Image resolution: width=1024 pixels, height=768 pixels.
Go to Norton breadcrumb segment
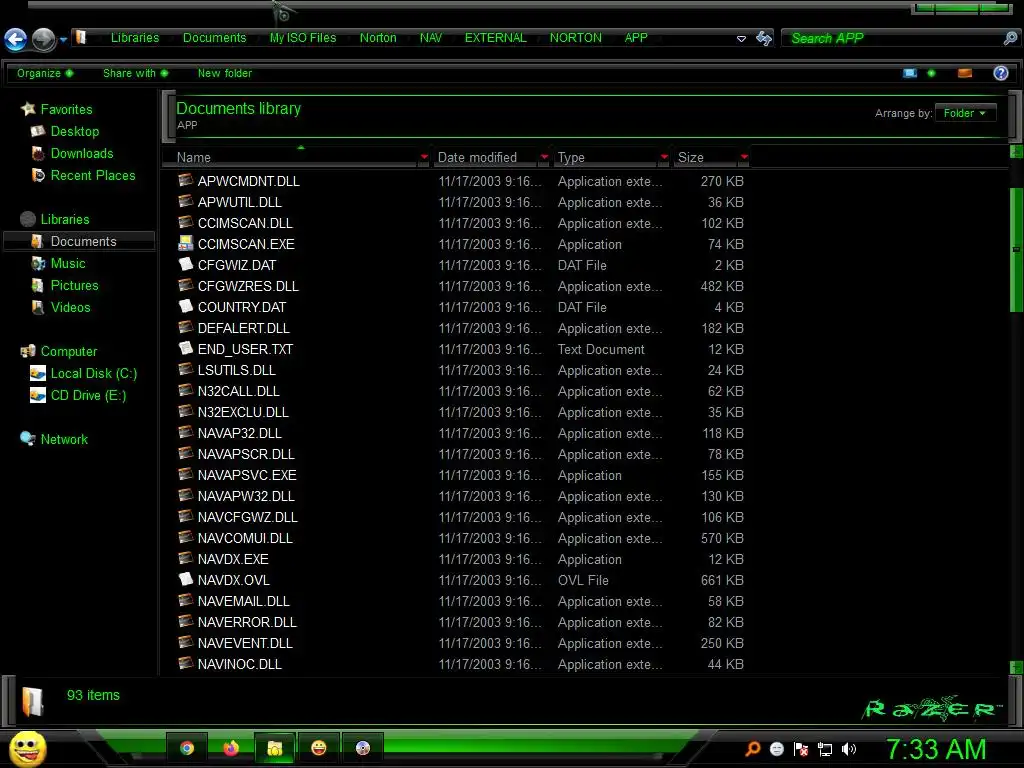377,38
